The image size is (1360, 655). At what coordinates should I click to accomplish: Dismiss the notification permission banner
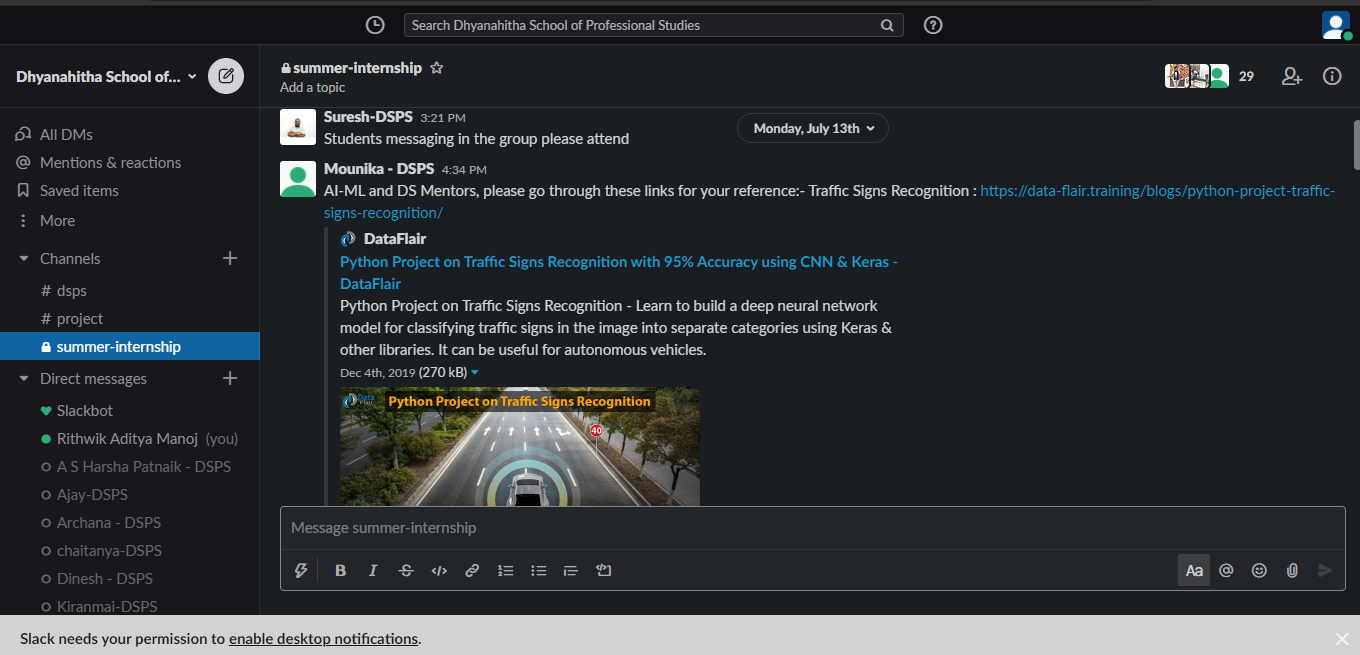point(1342,639)
